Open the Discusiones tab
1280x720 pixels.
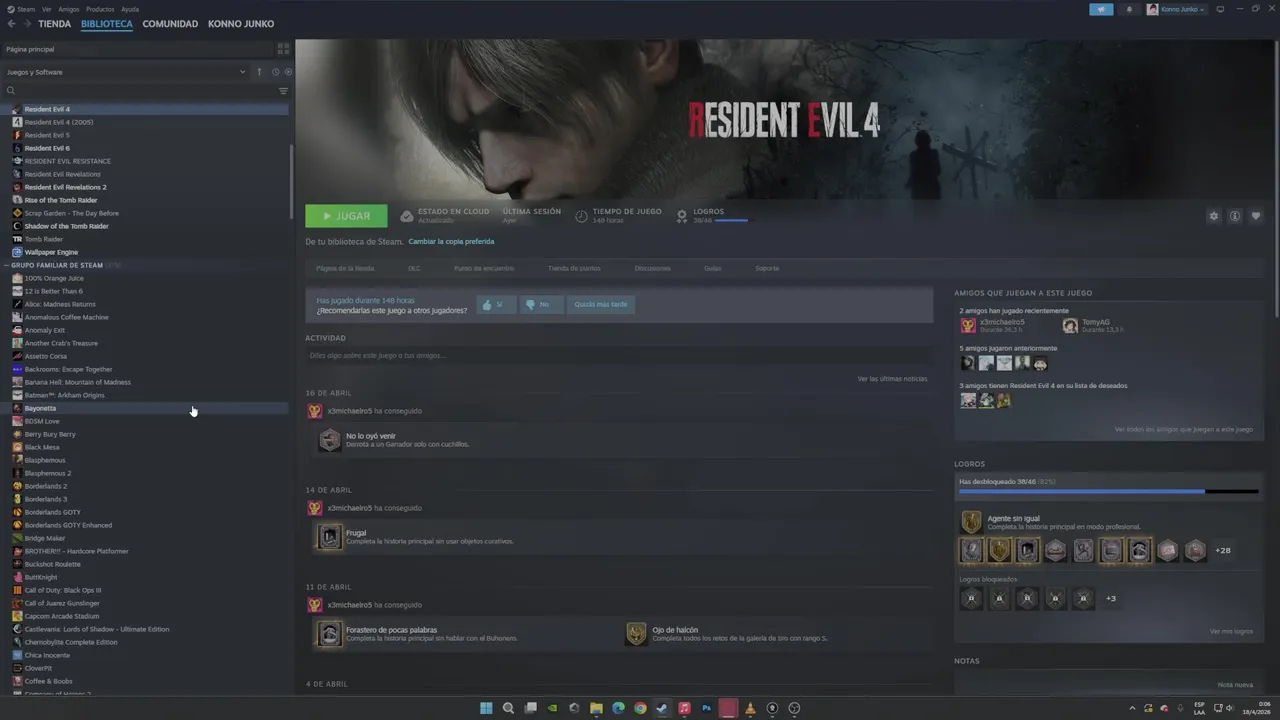[x=652, y=268]
